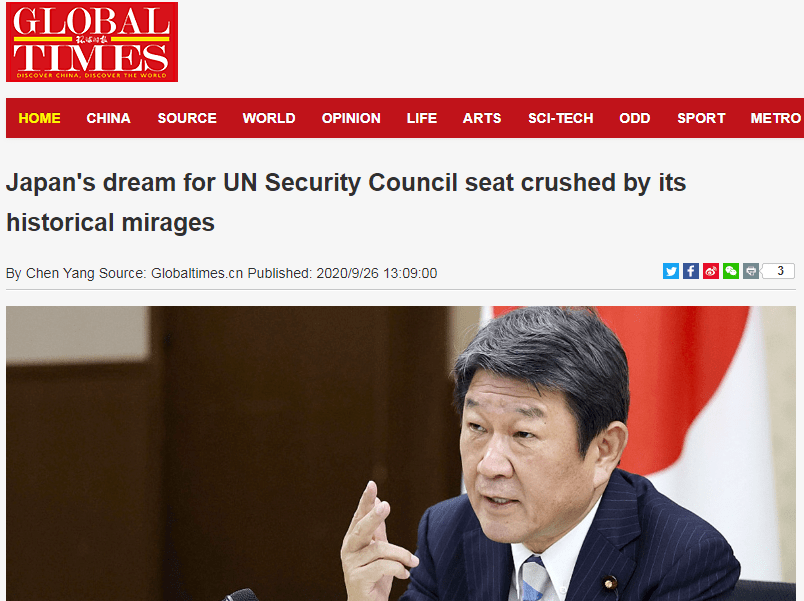804x601 pixels.
Task: Open the SCI-TECH section
Action: (560, 118)
